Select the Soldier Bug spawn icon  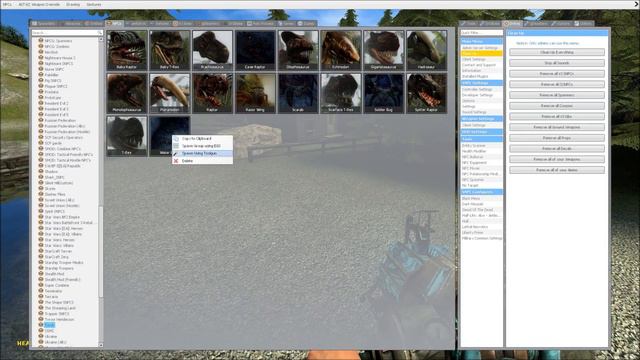(x=384, y=93)
